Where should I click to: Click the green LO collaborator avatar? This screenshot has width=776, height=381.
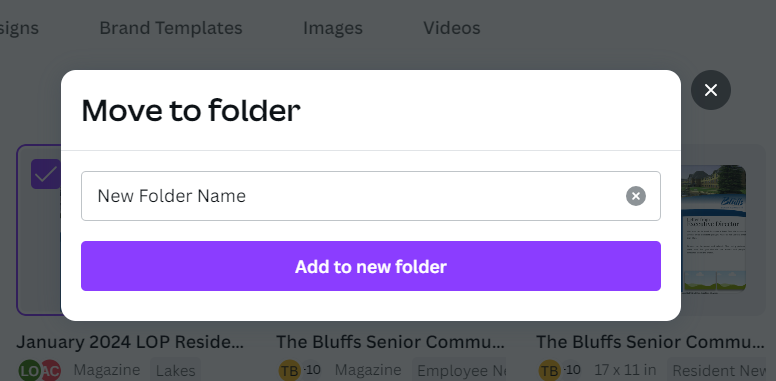click(x=29, y=370)
